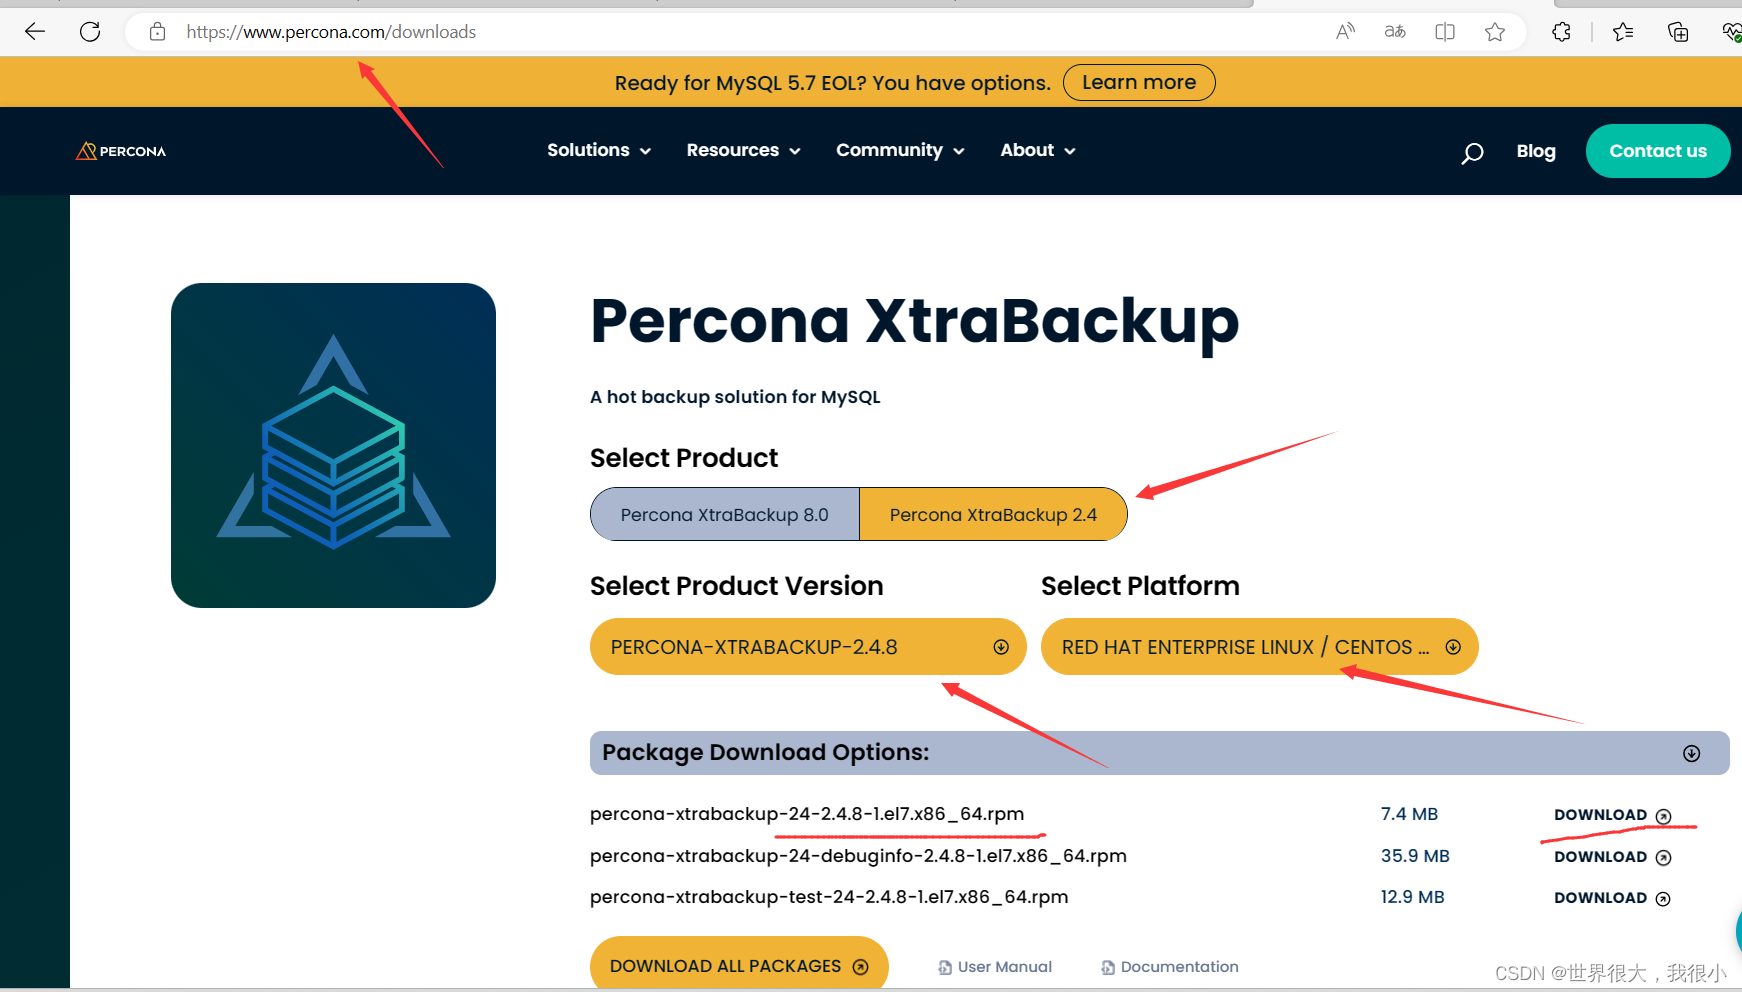This screenshot has width=1742, height=992.
Task: Open the PERCONA-XTRABACKUP-2.4.8 version dropdown
Action: click(x=808, y=647)
